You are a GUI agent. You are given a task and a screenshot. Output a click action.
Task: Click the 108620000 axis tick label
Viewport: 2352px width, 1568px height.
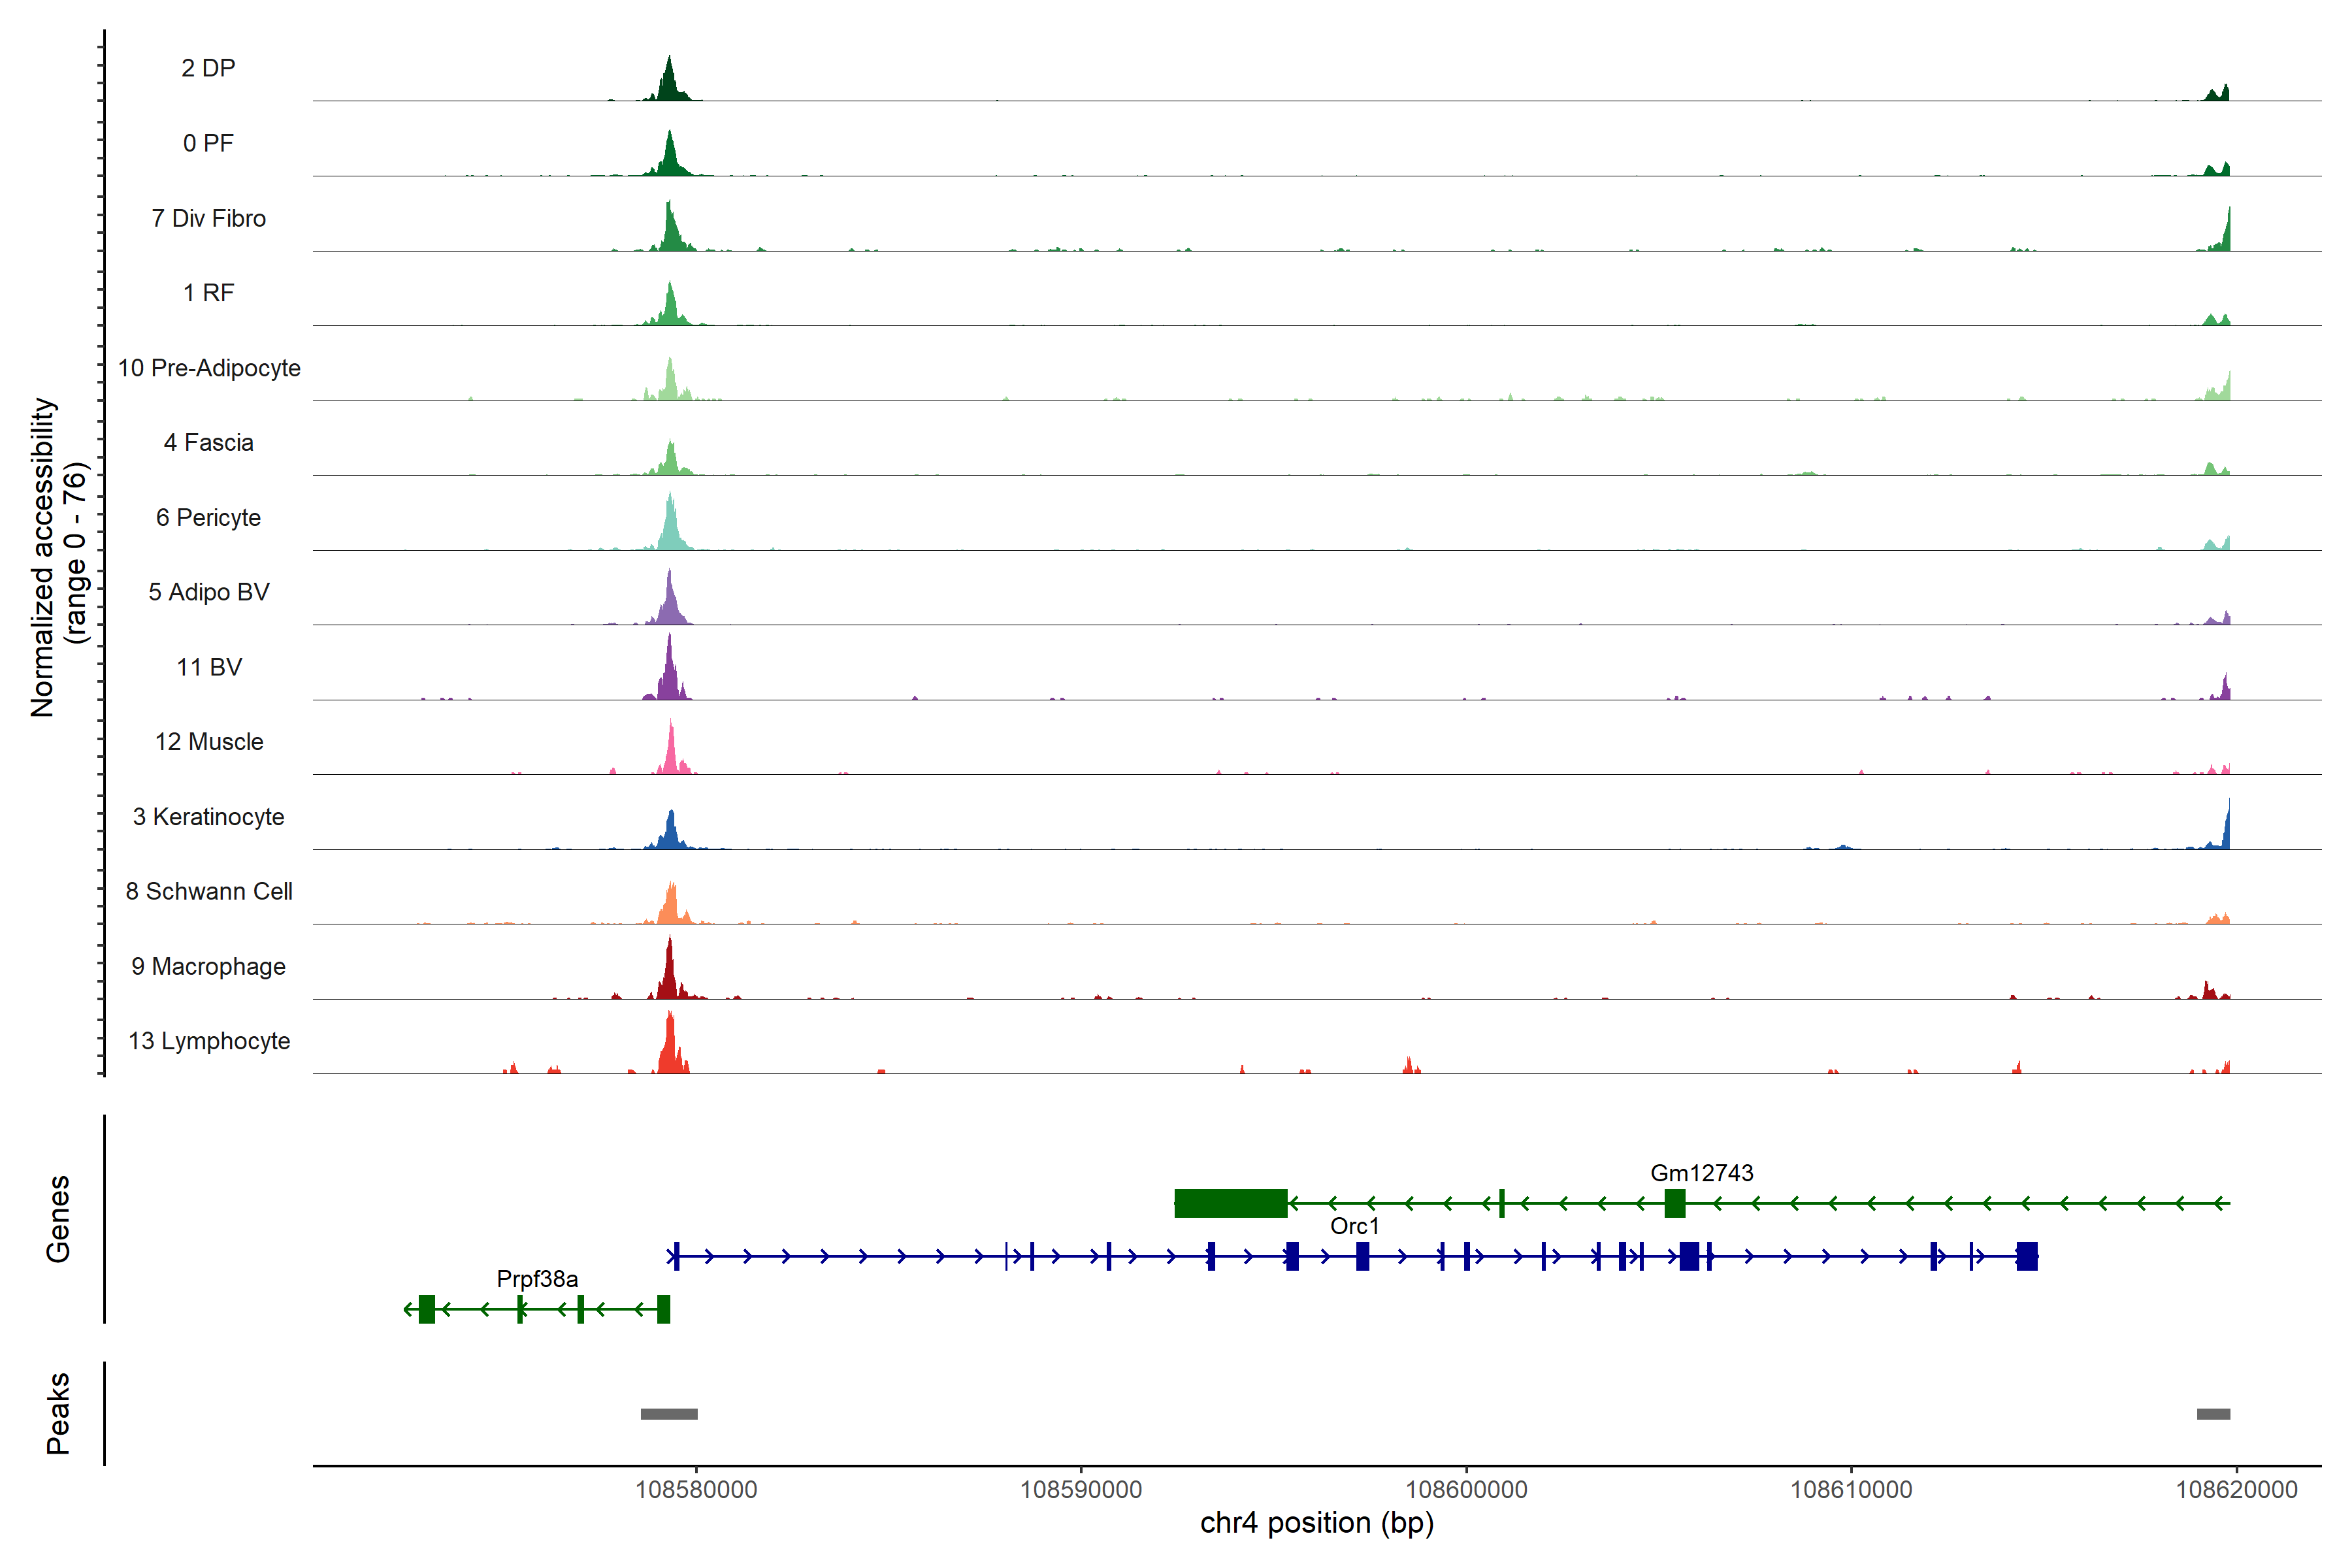pos(2236,1490)
